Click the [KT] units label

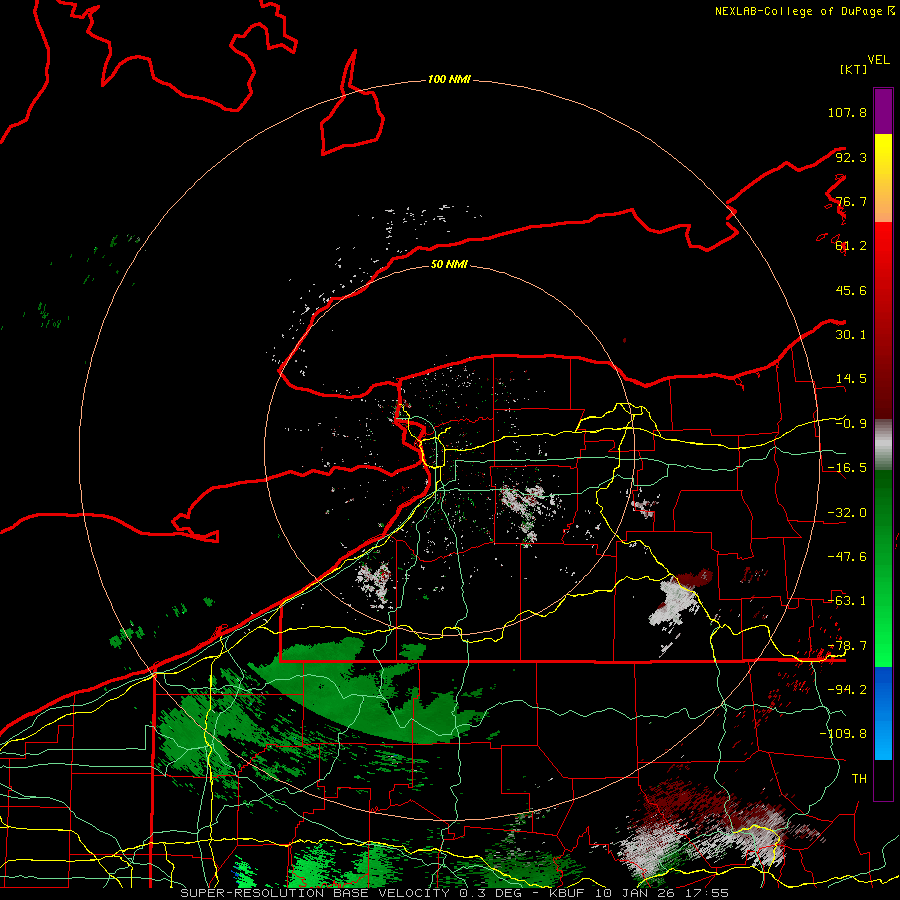(x=853, y=69)
